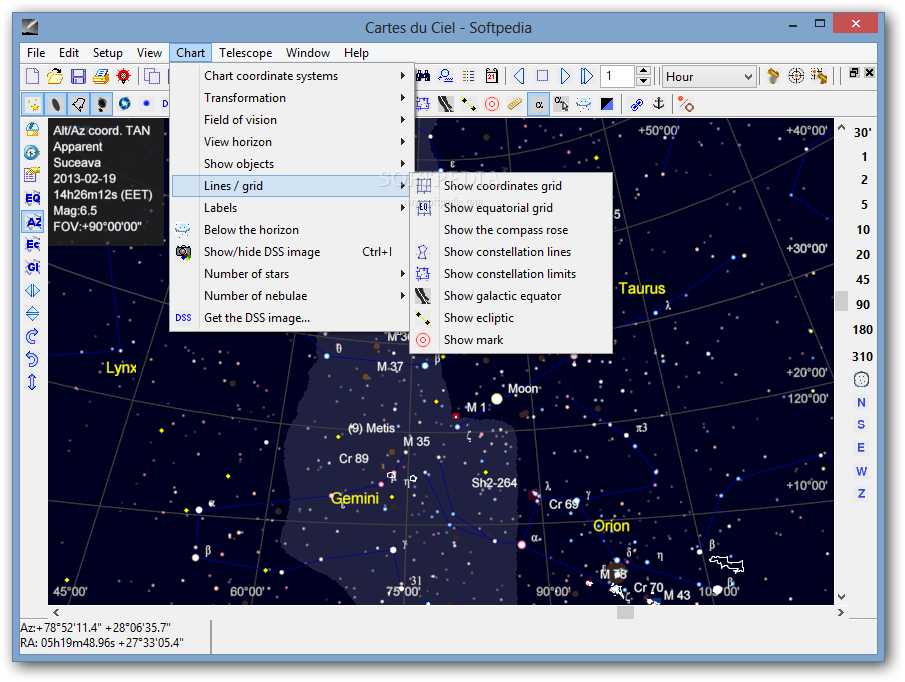Screen dimensions: 905x682
Task: Set field of vision to 90 degrees
Action: click(862, 305)
